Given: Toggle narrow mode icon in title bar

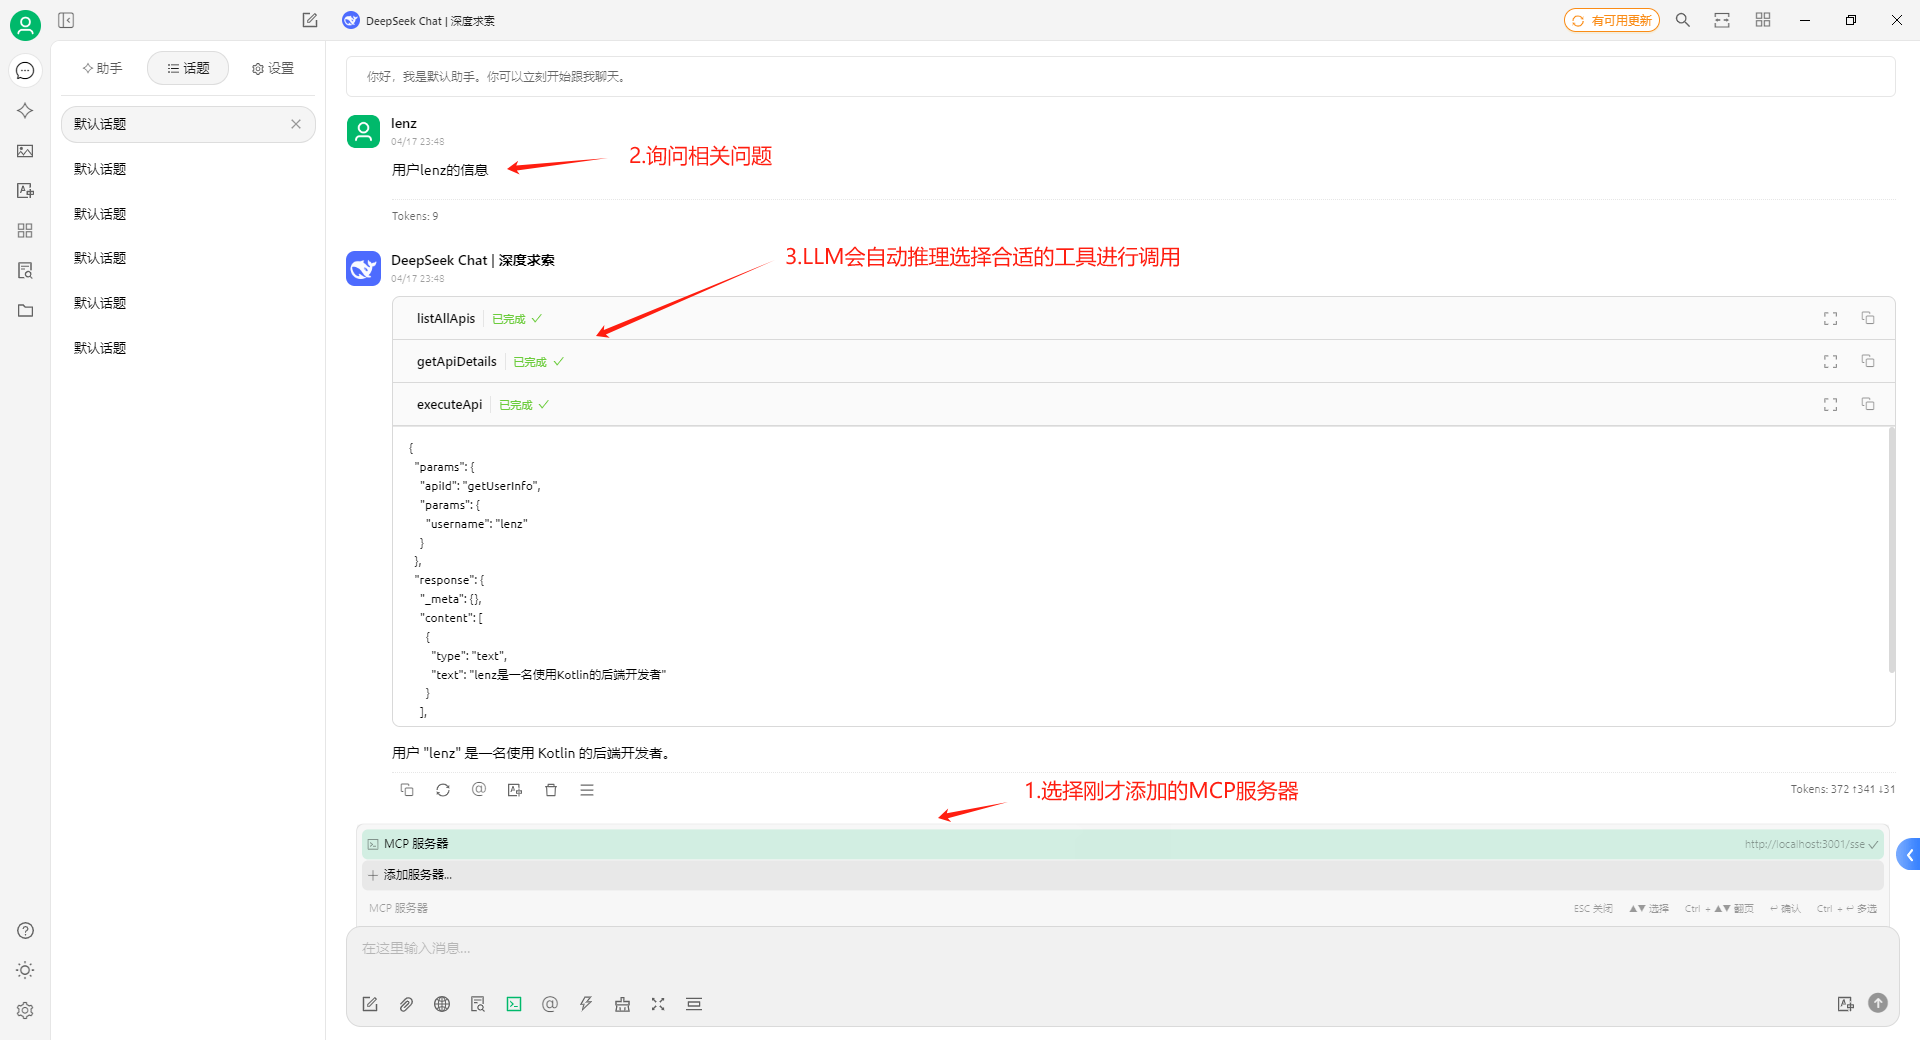Looking at the screenshot, I should 1722,20.
